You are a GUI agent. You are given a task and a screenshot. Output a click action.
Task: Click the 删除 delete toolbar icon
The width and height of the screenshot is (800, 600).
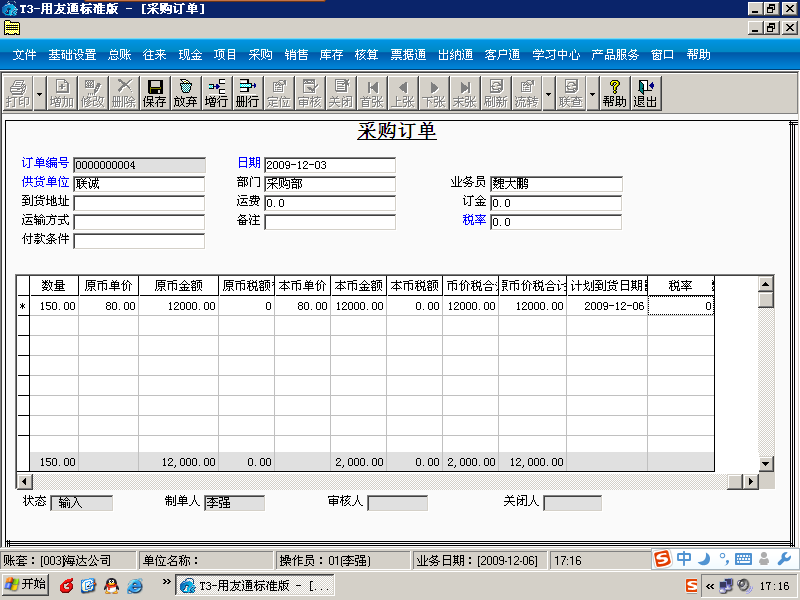pyautogui.click(x=123, y=93)
